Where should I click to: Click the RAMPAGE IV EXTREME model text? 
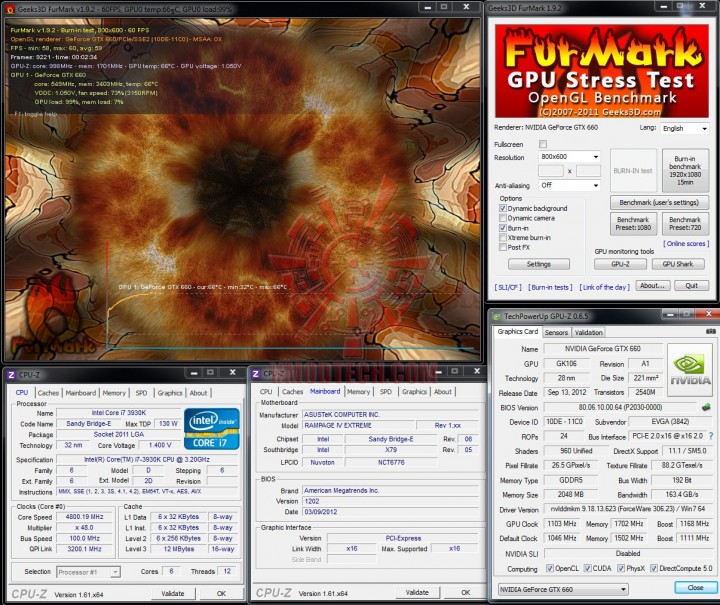pyautogui.click(x=338, y=426)
